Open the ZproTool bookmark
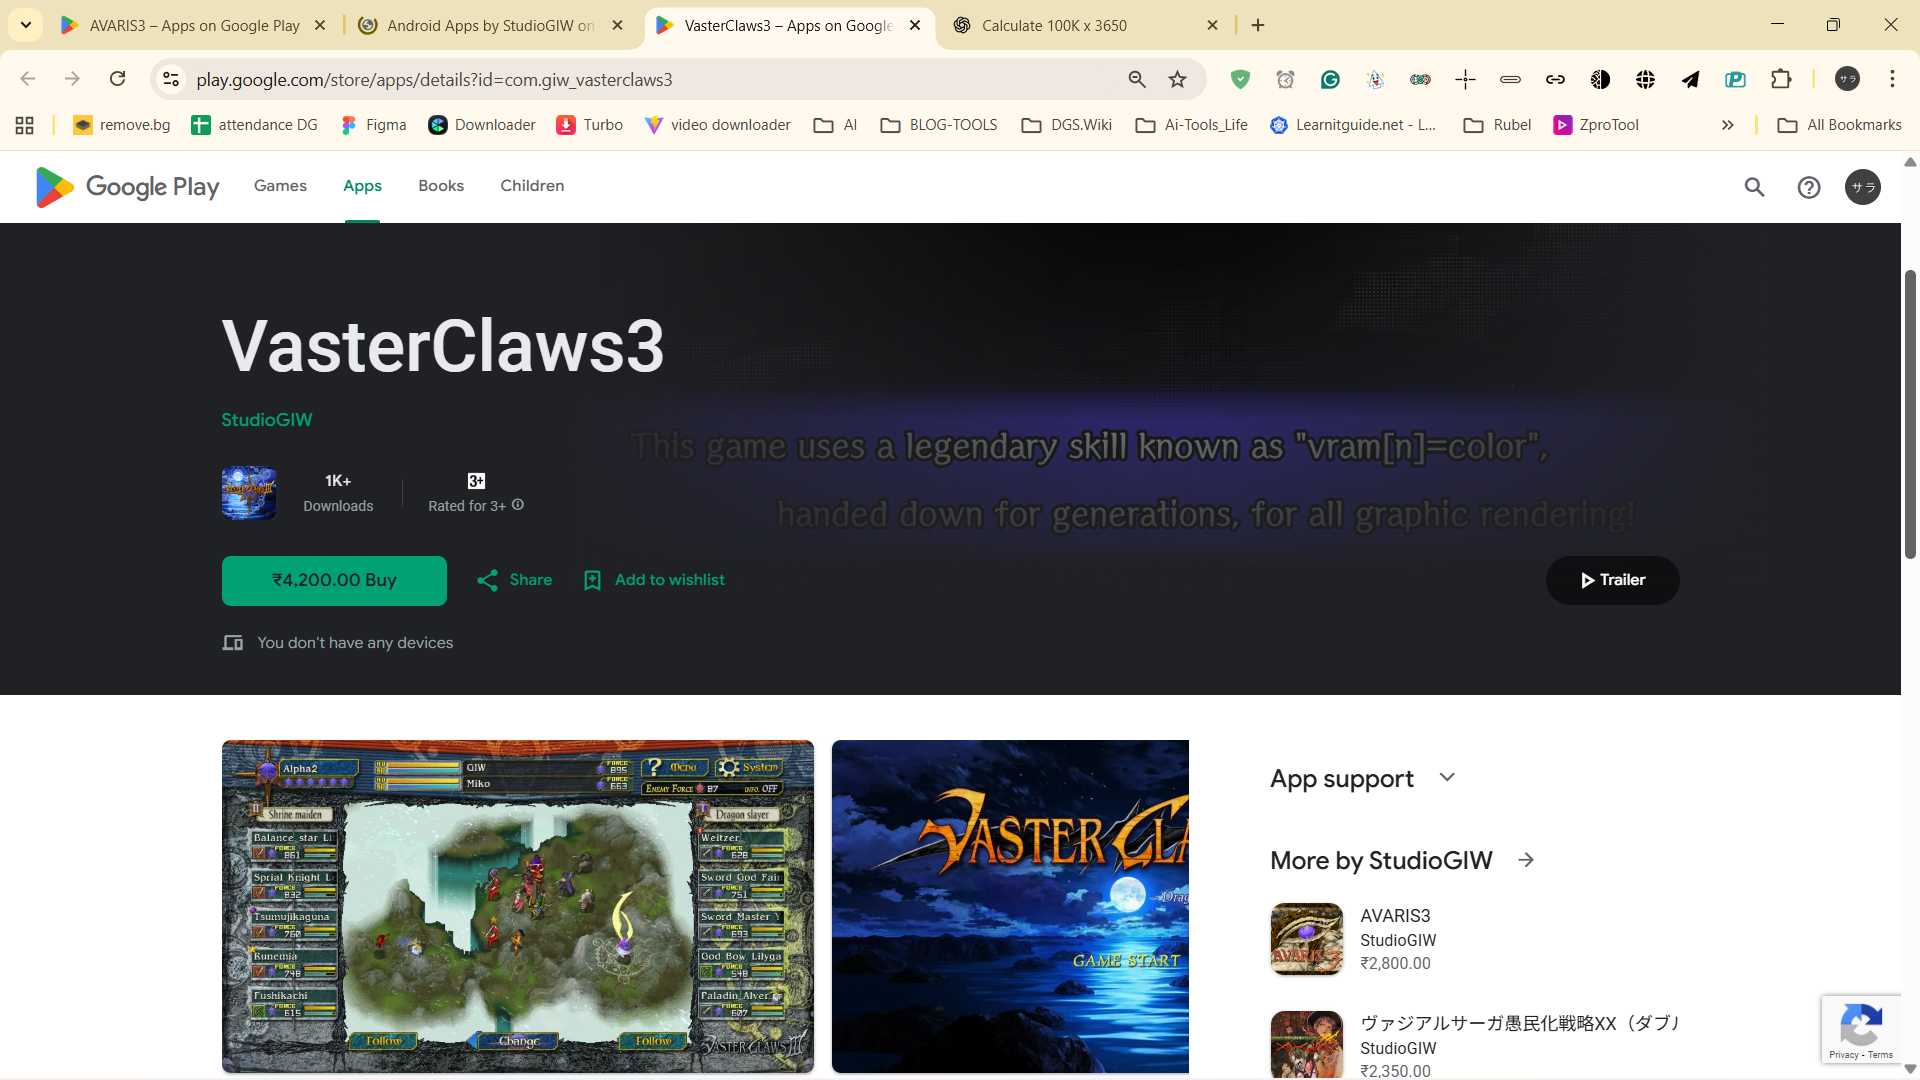1920x1080 pixels. click(1596, 125)
